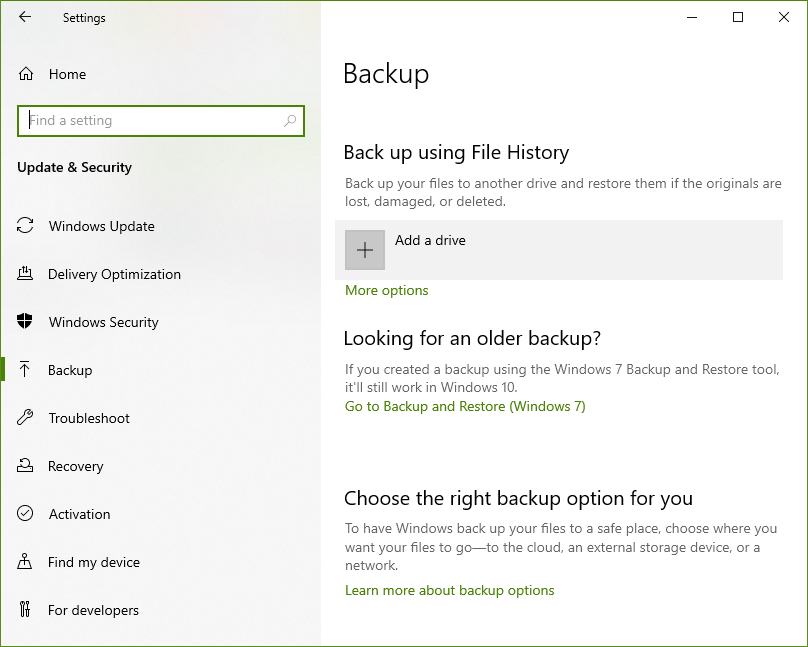Click the plus button to add a drive
Image resolution: width=808 pixels, height=647 pixels.
365,250
